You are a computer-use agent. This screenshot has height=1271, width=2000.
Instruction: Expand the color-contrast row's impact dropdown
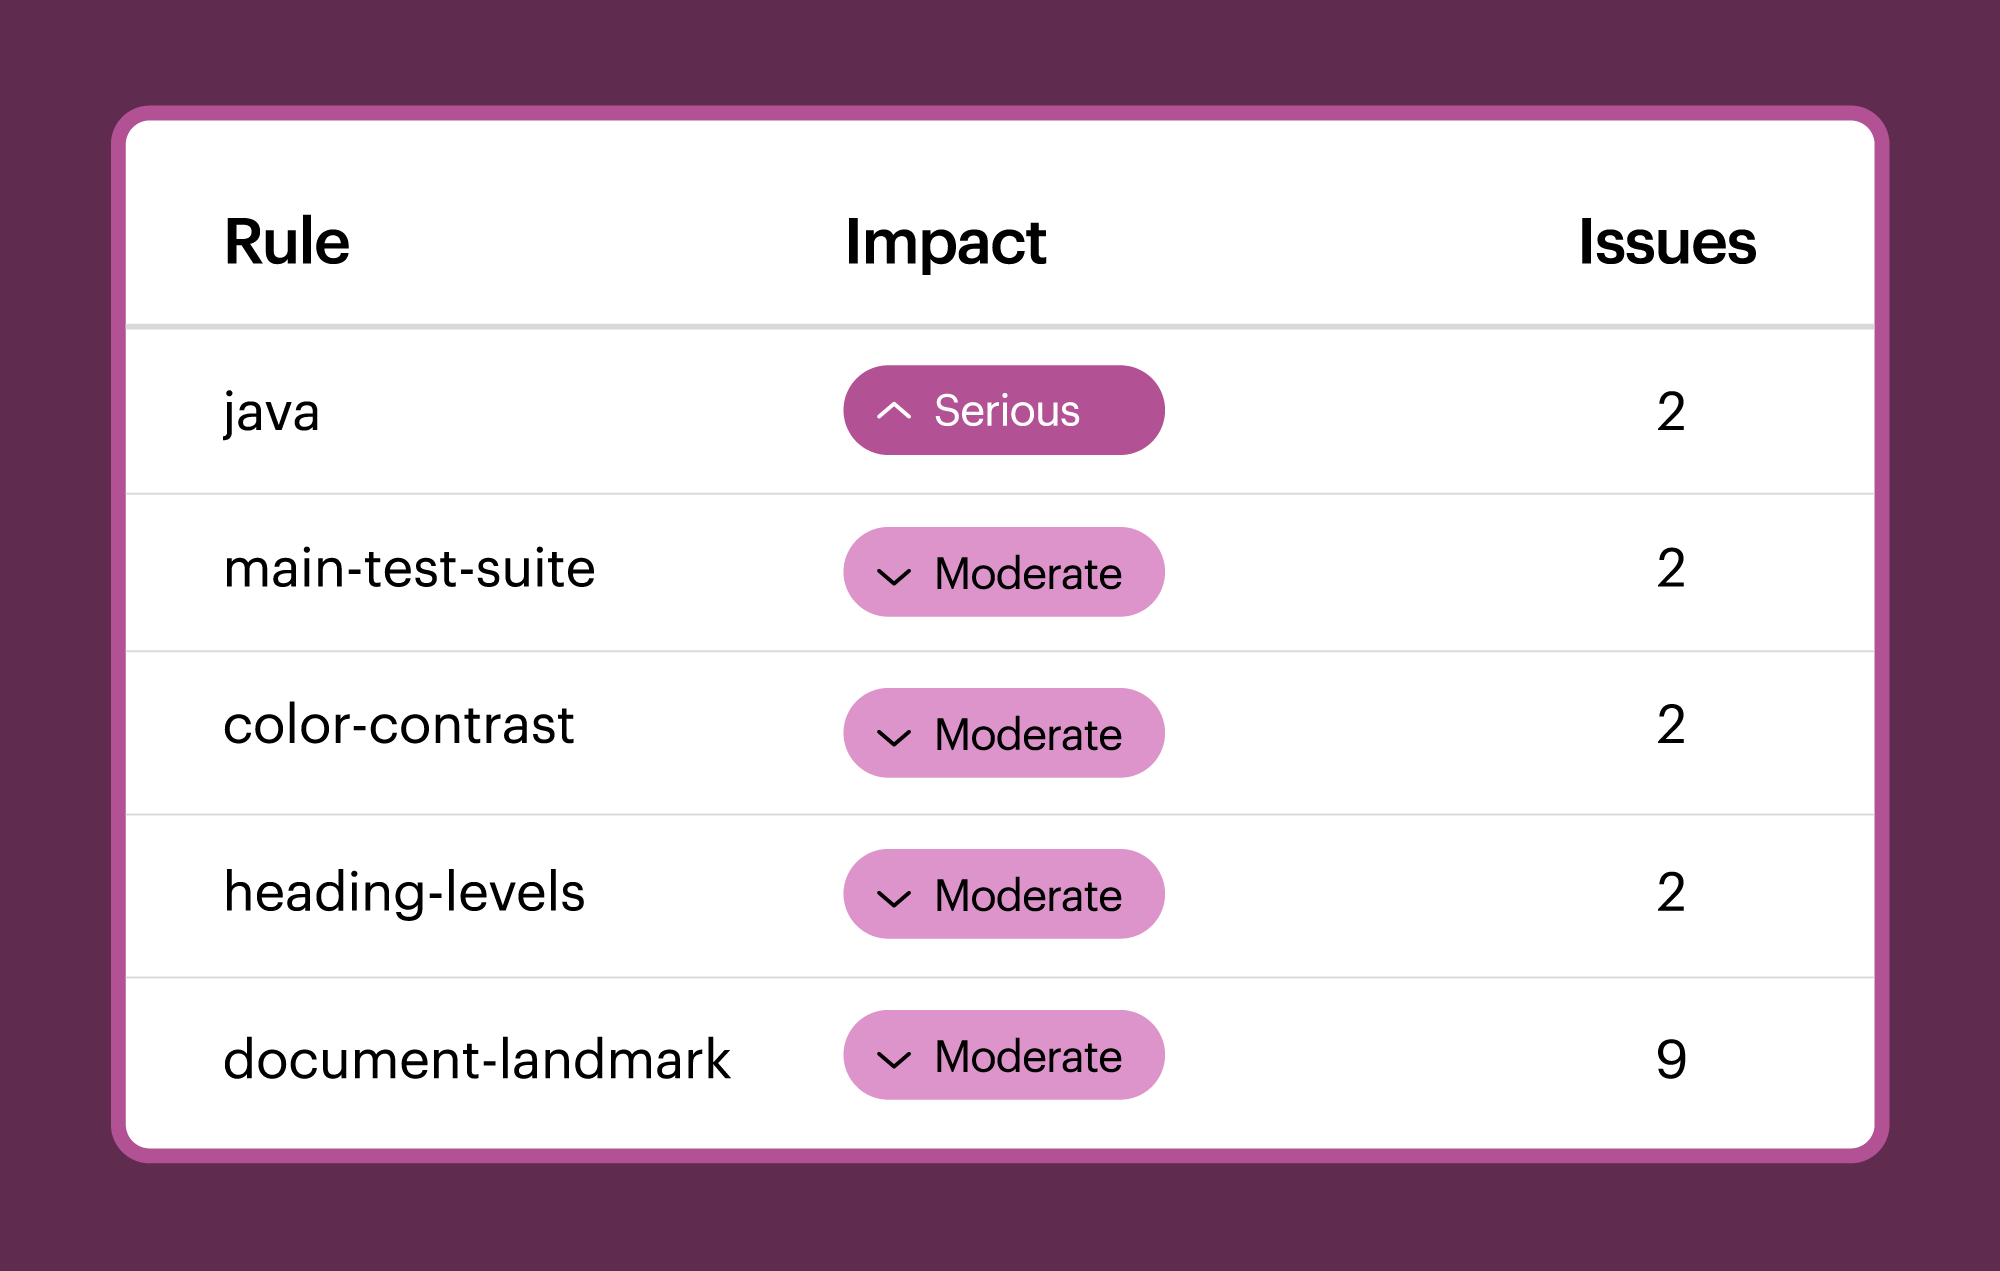1003,734
